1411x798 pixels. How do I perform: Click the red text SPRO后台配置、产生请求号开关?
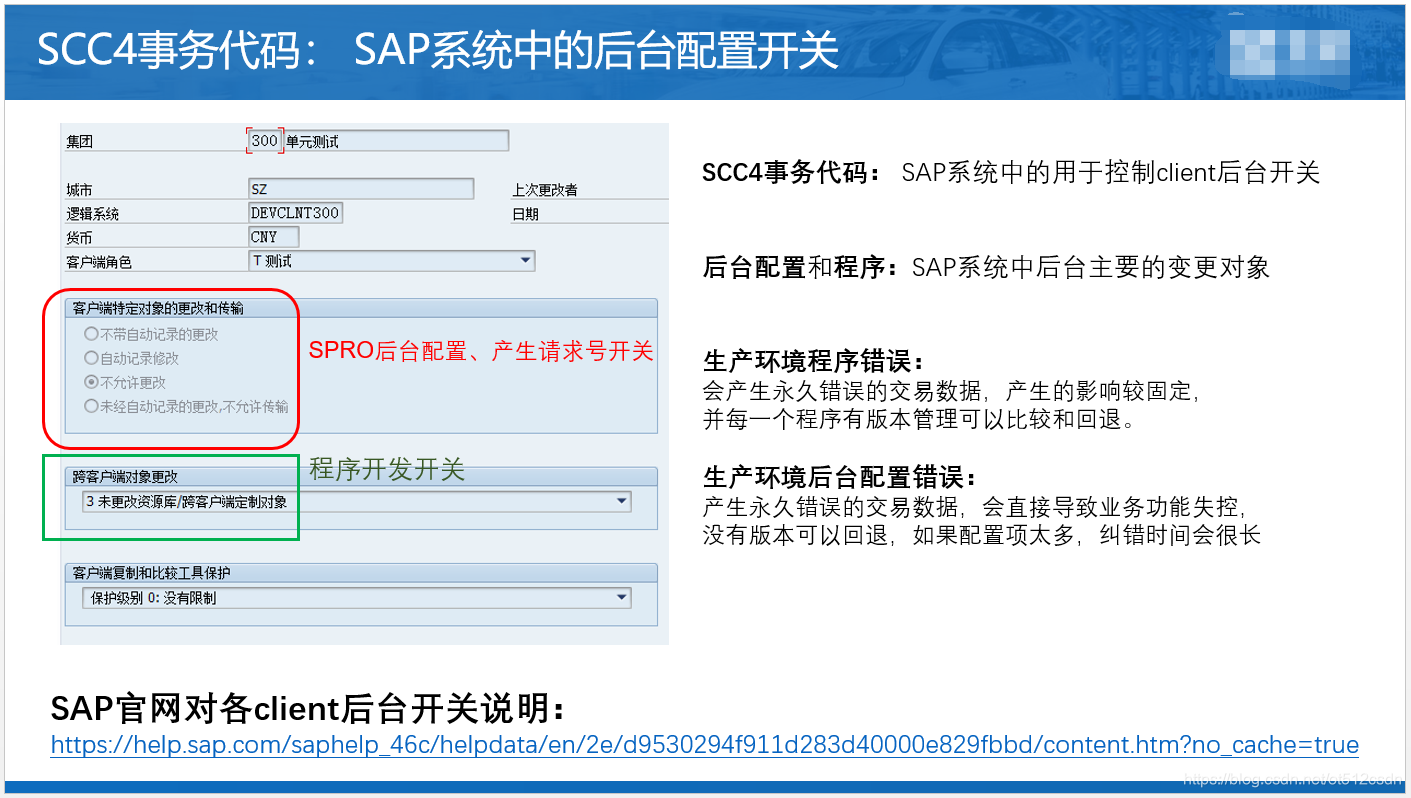[x=480, y=350]
